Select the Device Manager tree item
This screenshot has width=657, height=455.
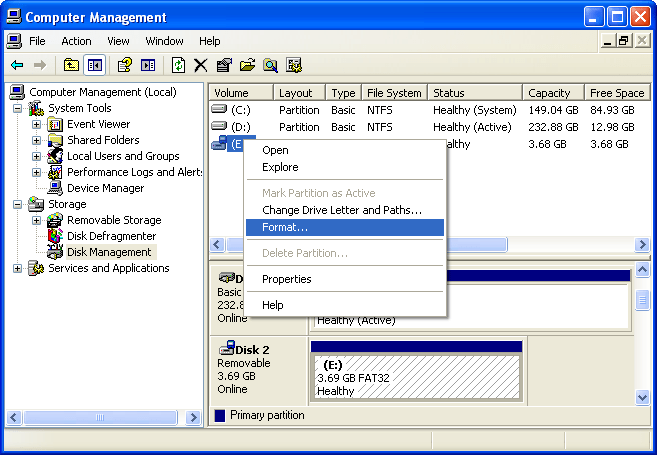pos(106,188)
